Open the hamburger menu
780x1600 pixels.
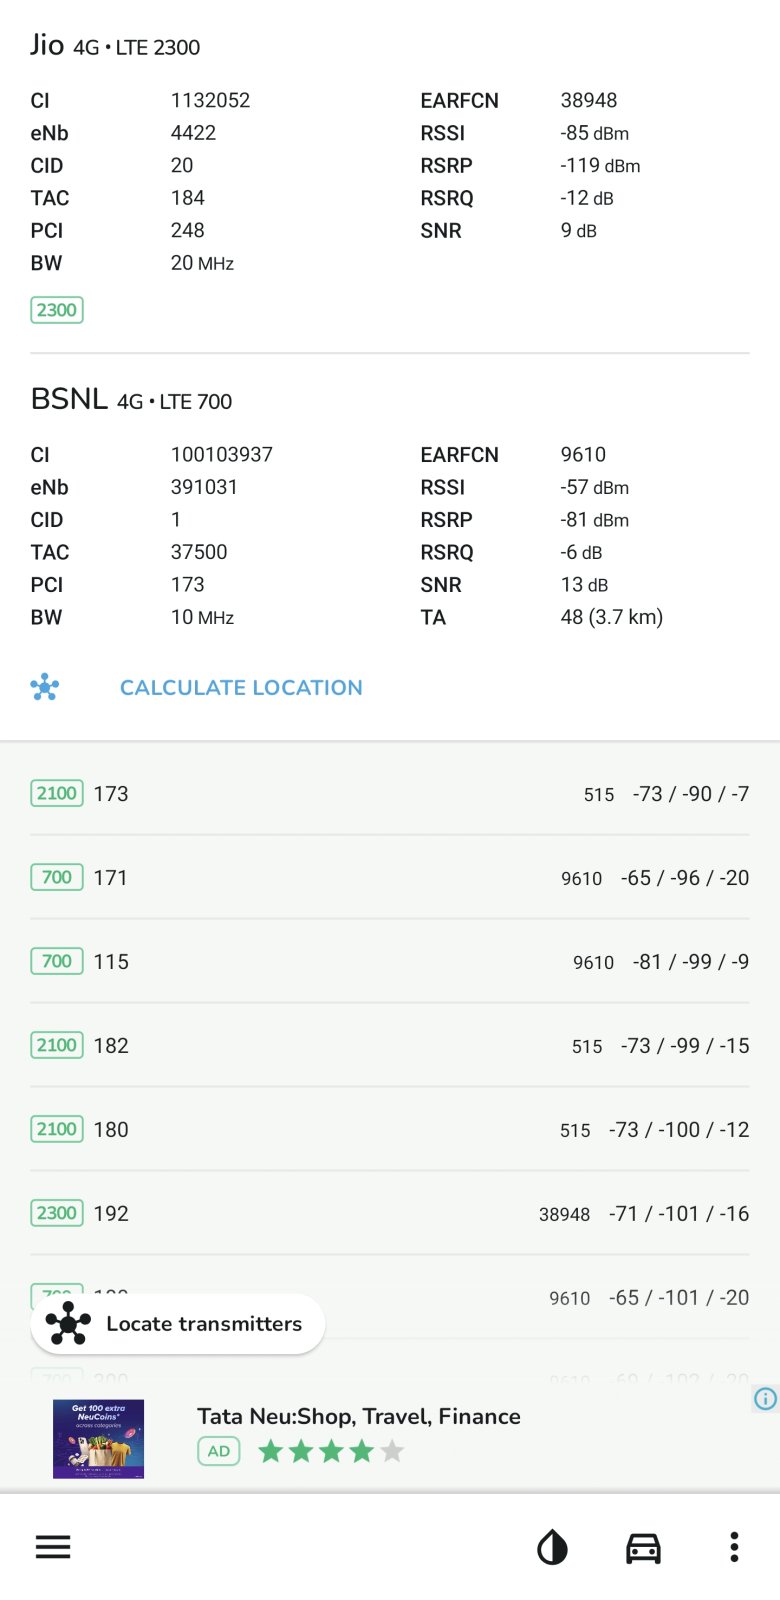[53, 1547]
